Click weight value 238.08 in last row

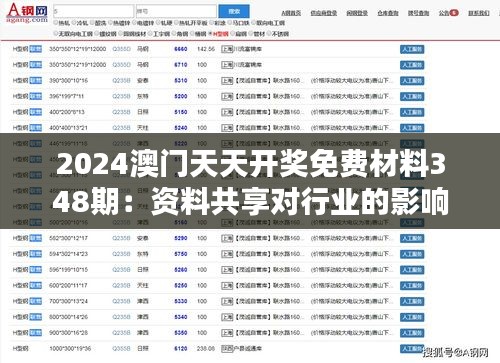[206, 349]
